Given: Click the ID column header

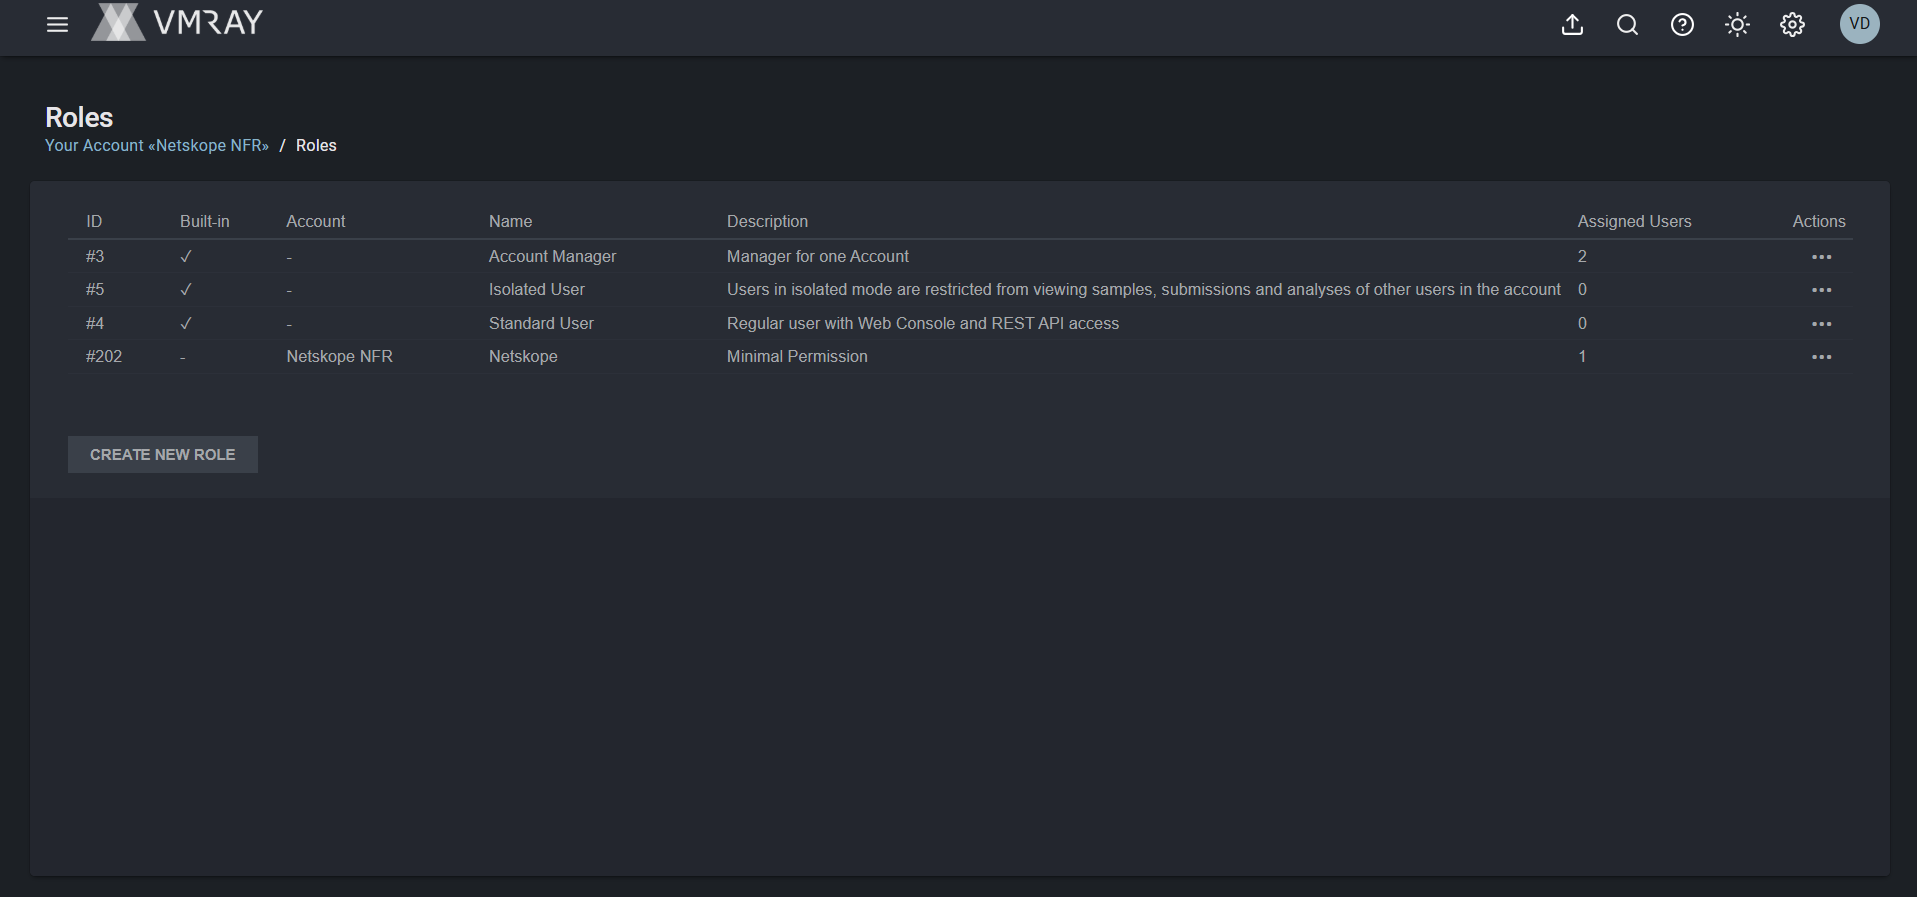Looking at the screenshot, I should [x=94, y=222].
